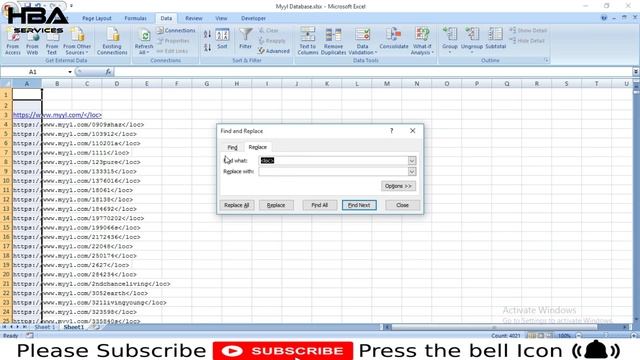Screen dimensions: 640x360
Task: Click the From Web data icon
Action: pyautogui.click(x=32, y=42)
